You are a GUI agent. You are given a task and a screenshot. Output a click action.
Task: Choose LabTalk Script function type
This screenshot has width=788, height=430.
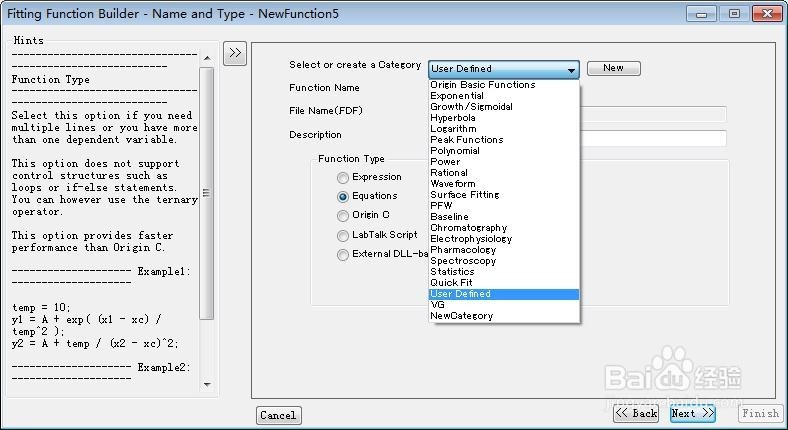(343, 236)
